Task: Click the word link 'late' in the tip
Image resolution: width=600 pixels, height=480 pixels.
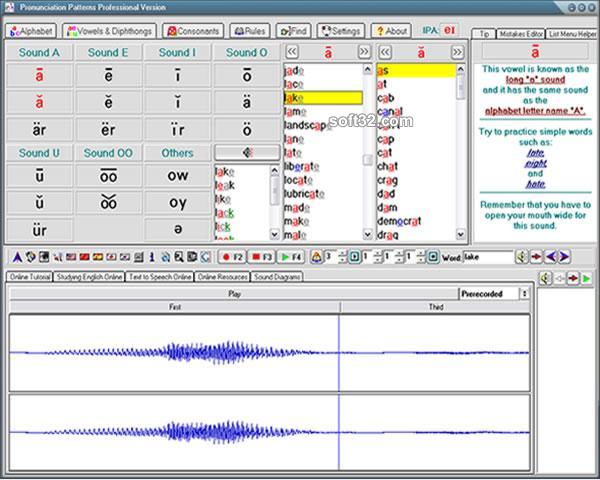Action: 535,153
